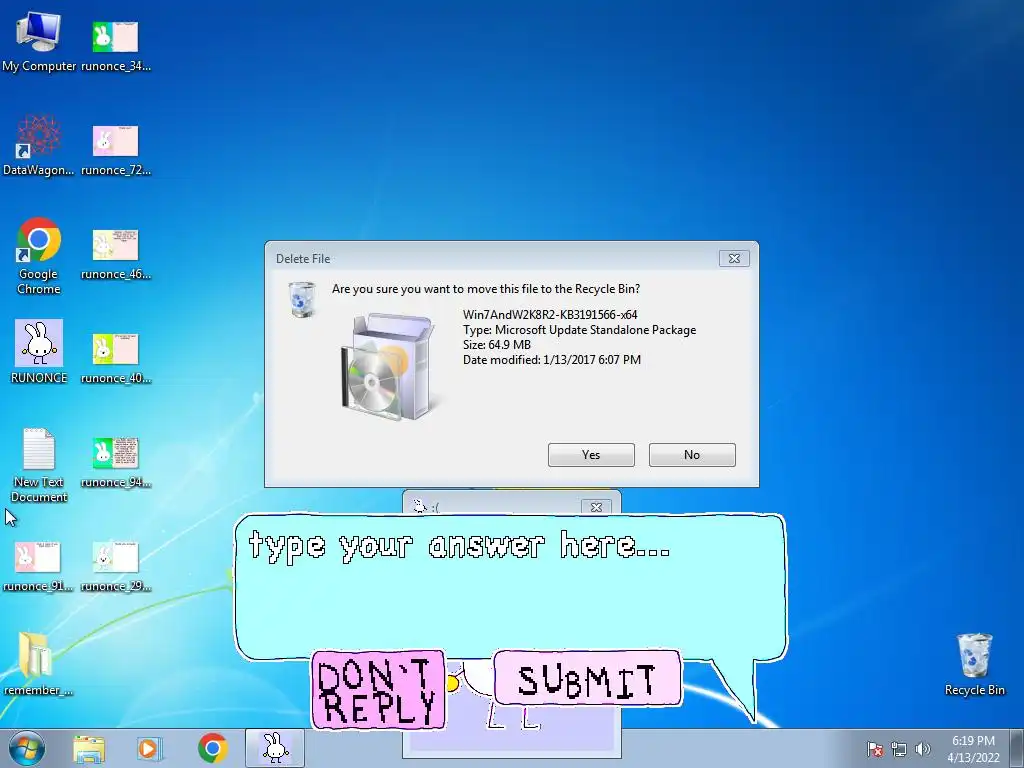1024x768 pixels.
Task: Click the 'Date modified: 1/13/2017 6:07 PM' text
Action: point(552,360)
